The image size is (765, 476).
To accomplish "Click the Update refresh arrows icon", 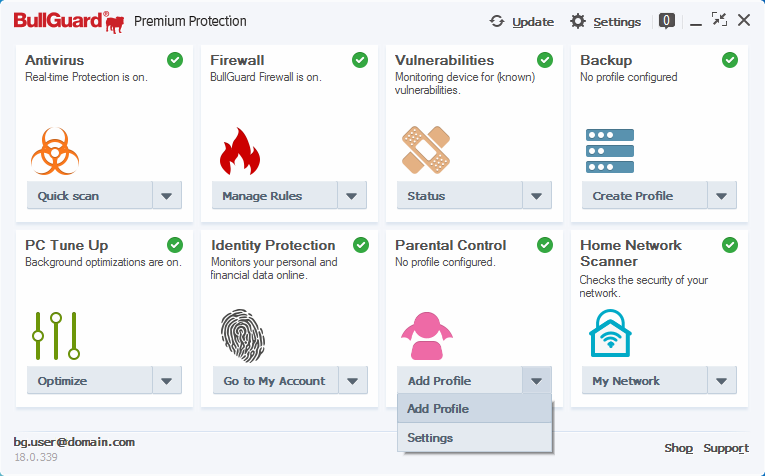I will [x=497, y=21].
